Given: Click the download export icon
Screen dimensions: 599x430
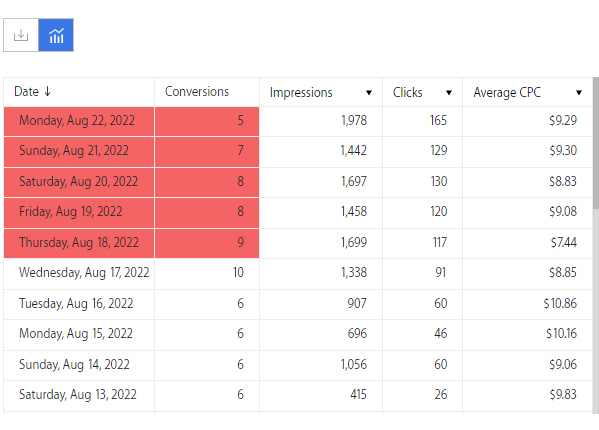Looking at the screenshot, I should coord(21,35).
